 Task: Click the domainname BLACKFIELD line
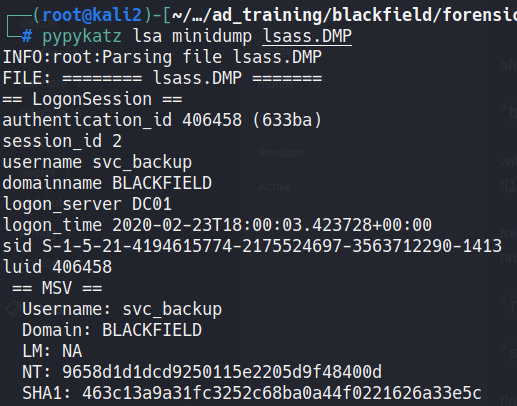pos(107,183)
